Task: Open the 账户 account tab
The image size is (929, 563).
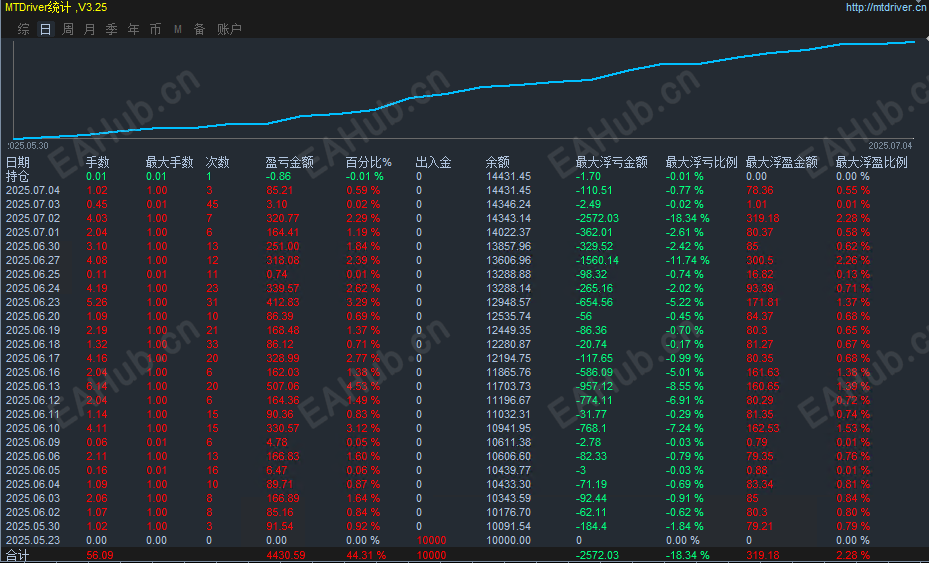Action: click(x=229, y=29)
